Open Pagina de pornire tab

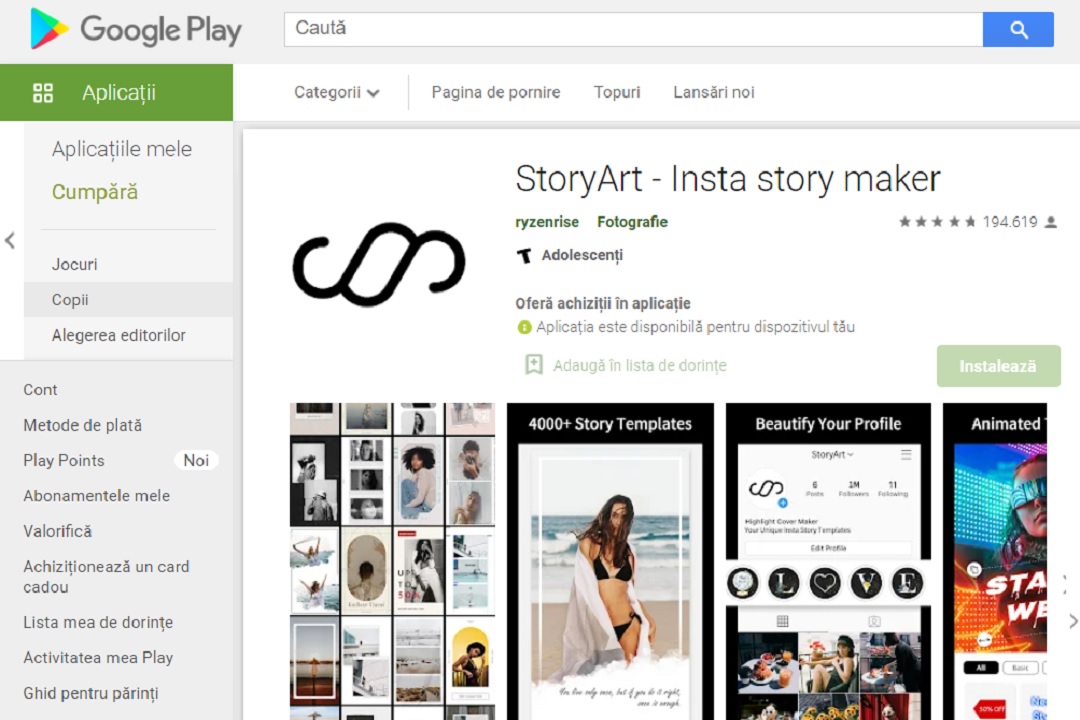[496, 92]
